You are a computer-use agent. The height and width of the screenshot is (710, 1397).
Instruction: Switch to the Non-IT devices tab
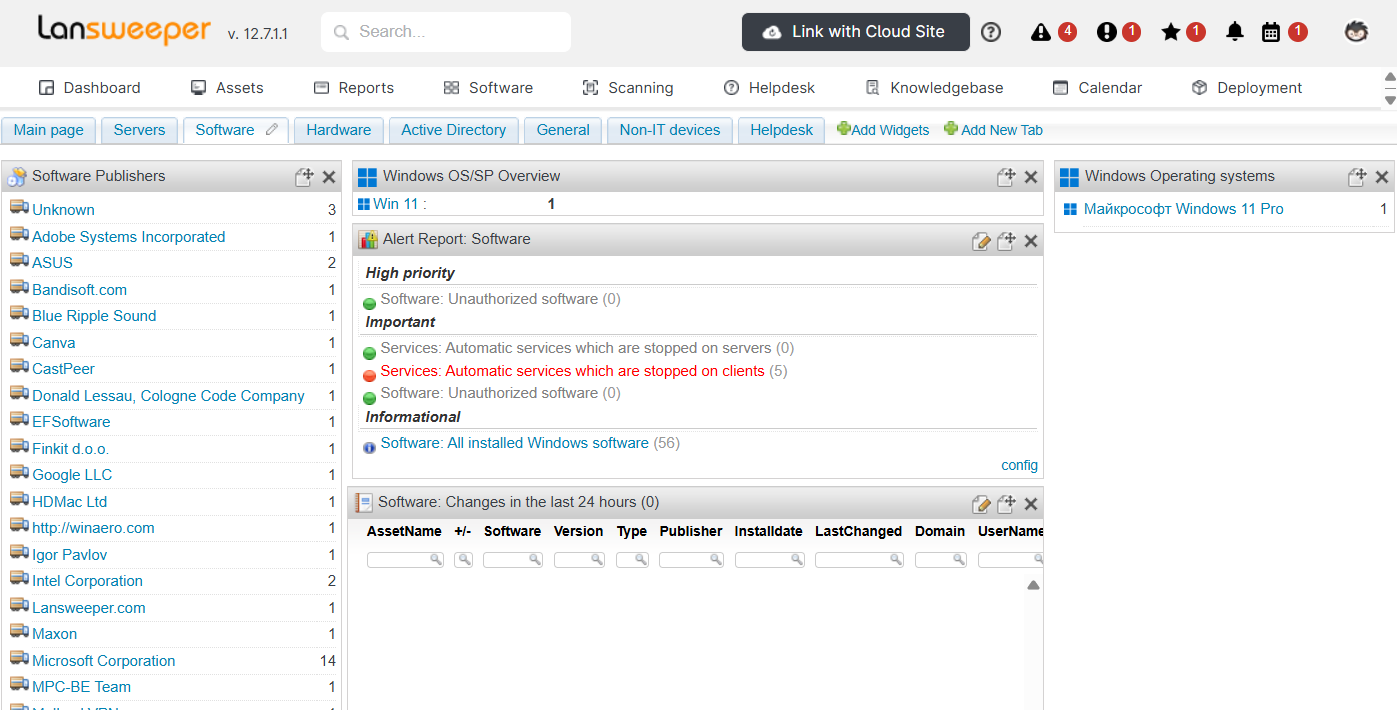pos(670,130)
